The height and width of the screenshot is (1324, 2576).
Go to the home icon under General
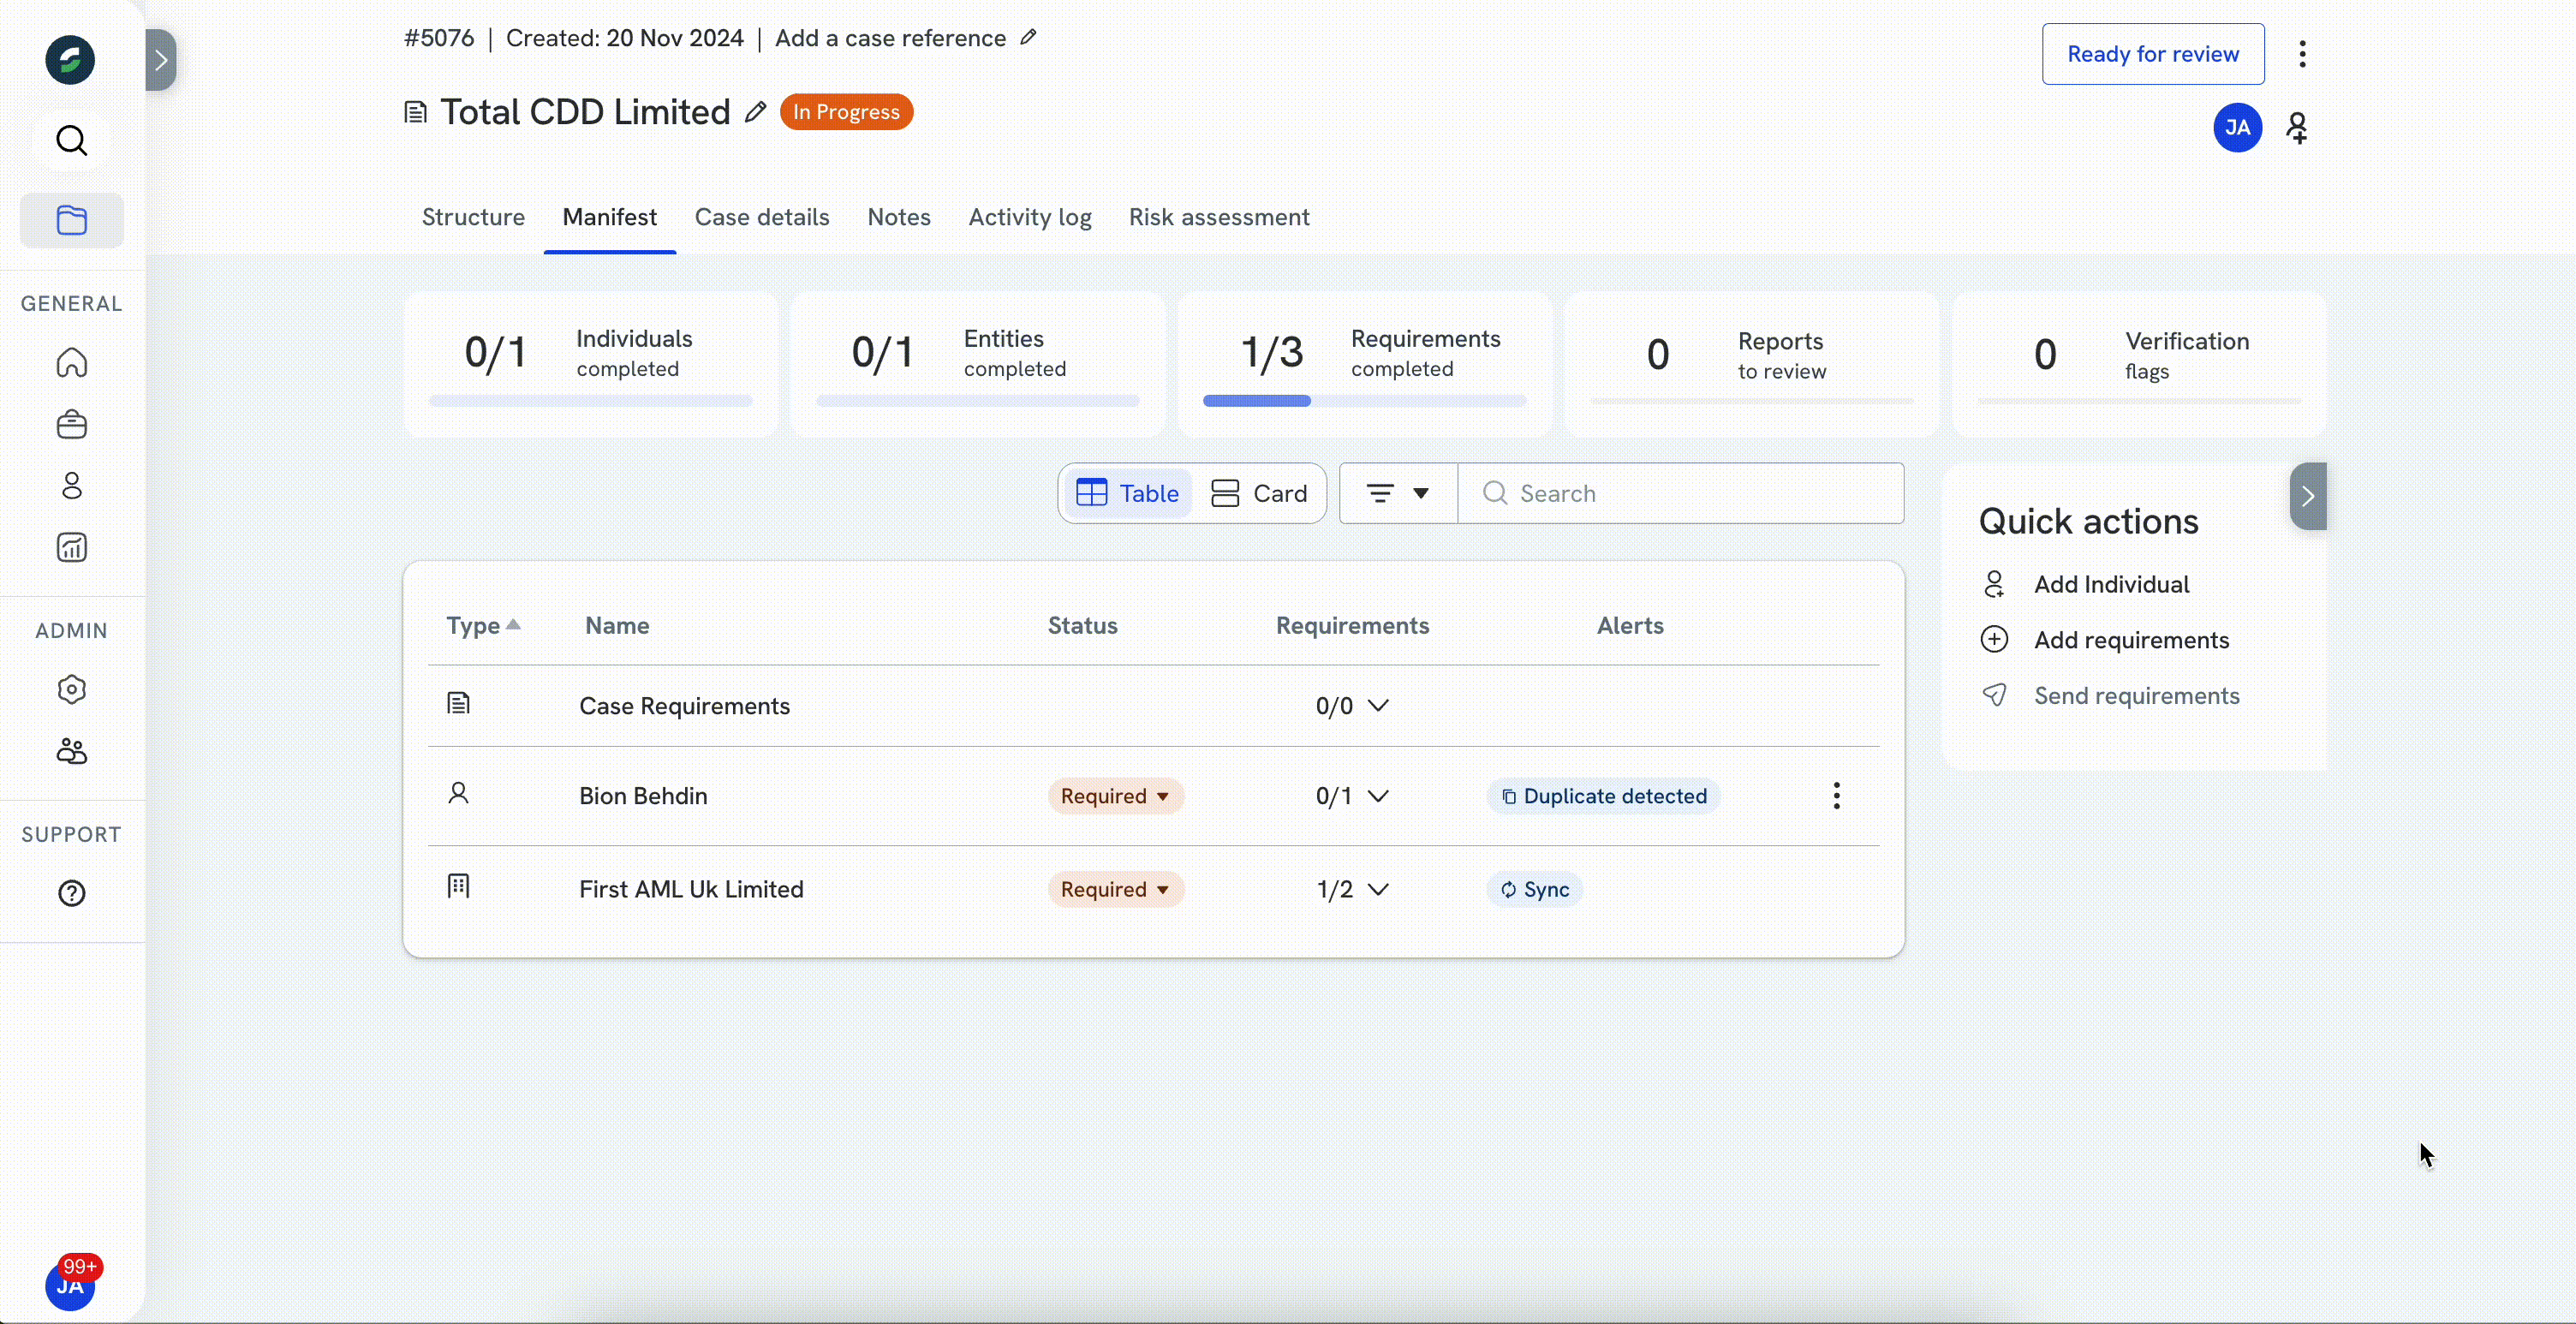(71, 362)
